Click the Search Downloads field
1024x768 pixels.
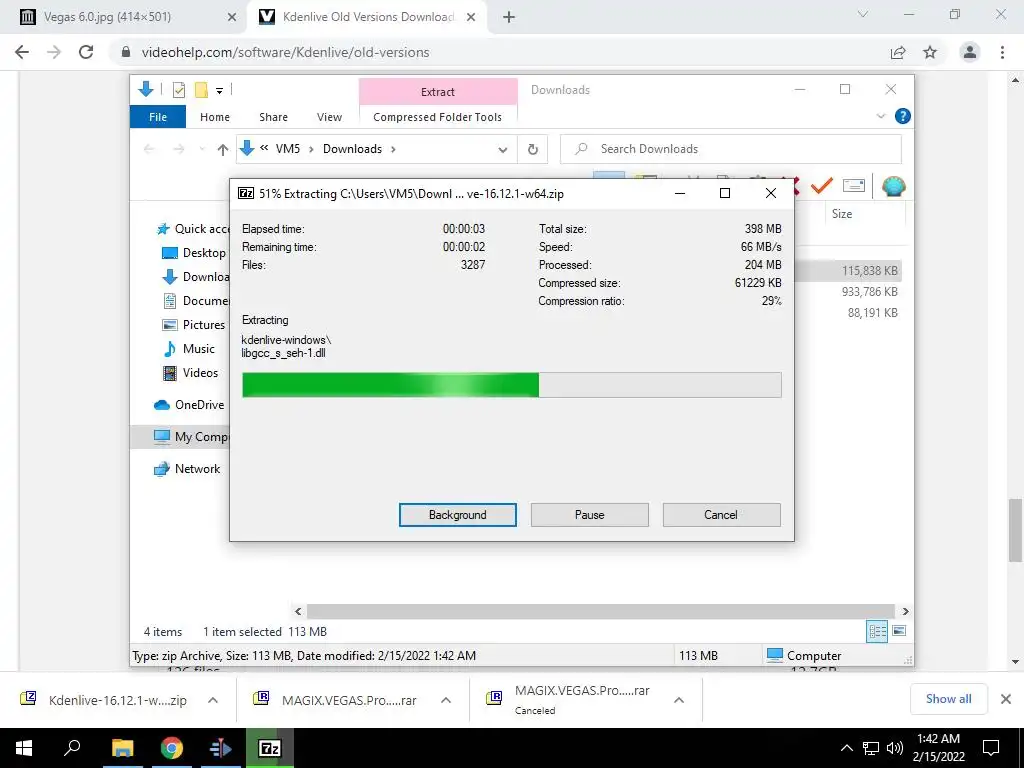click(731, 149)
